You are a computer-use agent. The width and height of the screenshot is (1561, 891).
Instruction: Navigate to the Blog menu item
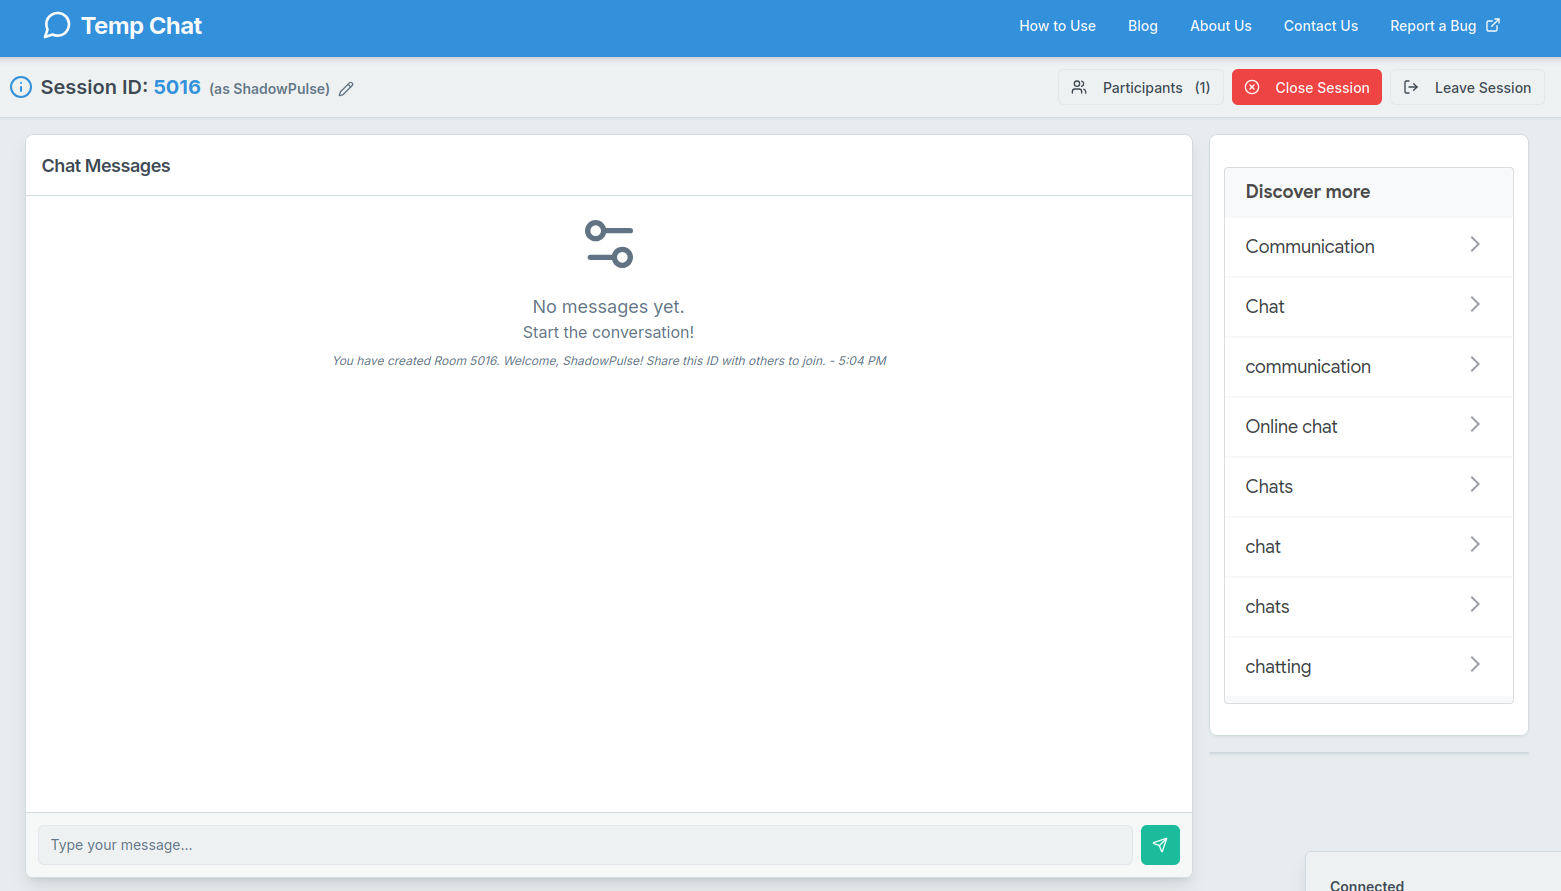1142,26
